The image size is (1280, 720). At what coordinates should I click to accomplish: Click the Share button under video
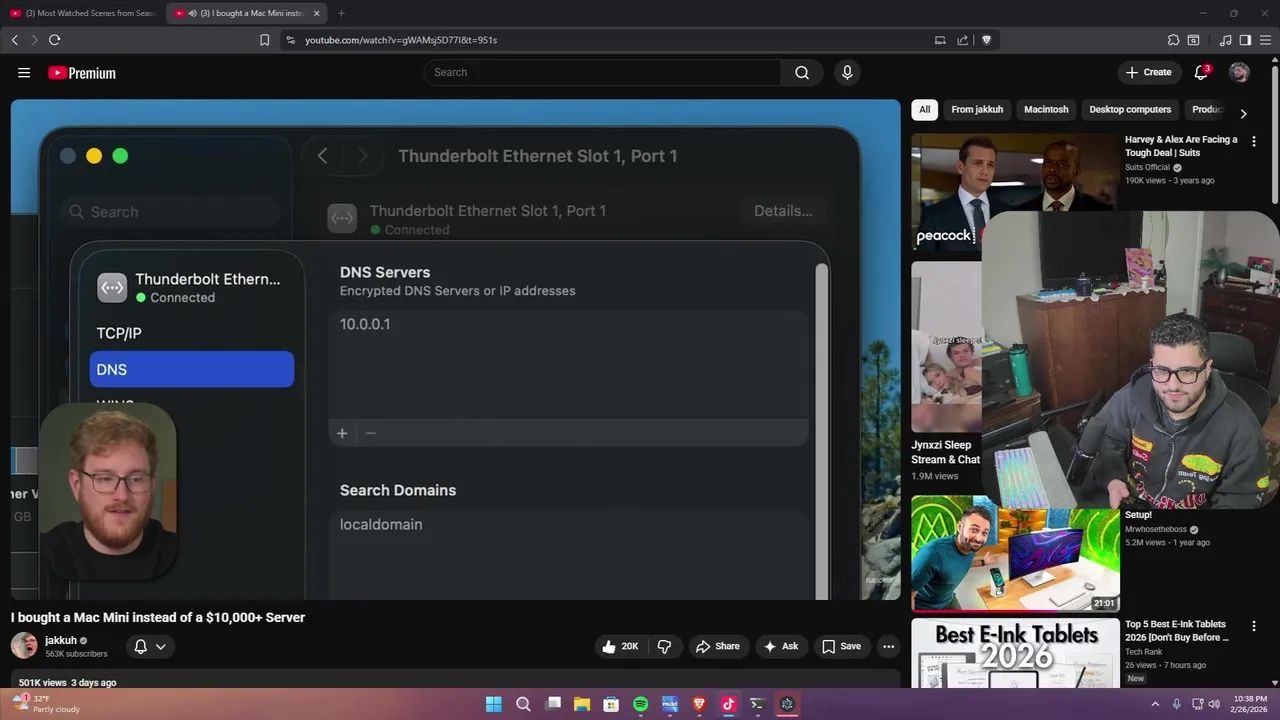click(717, 646)
